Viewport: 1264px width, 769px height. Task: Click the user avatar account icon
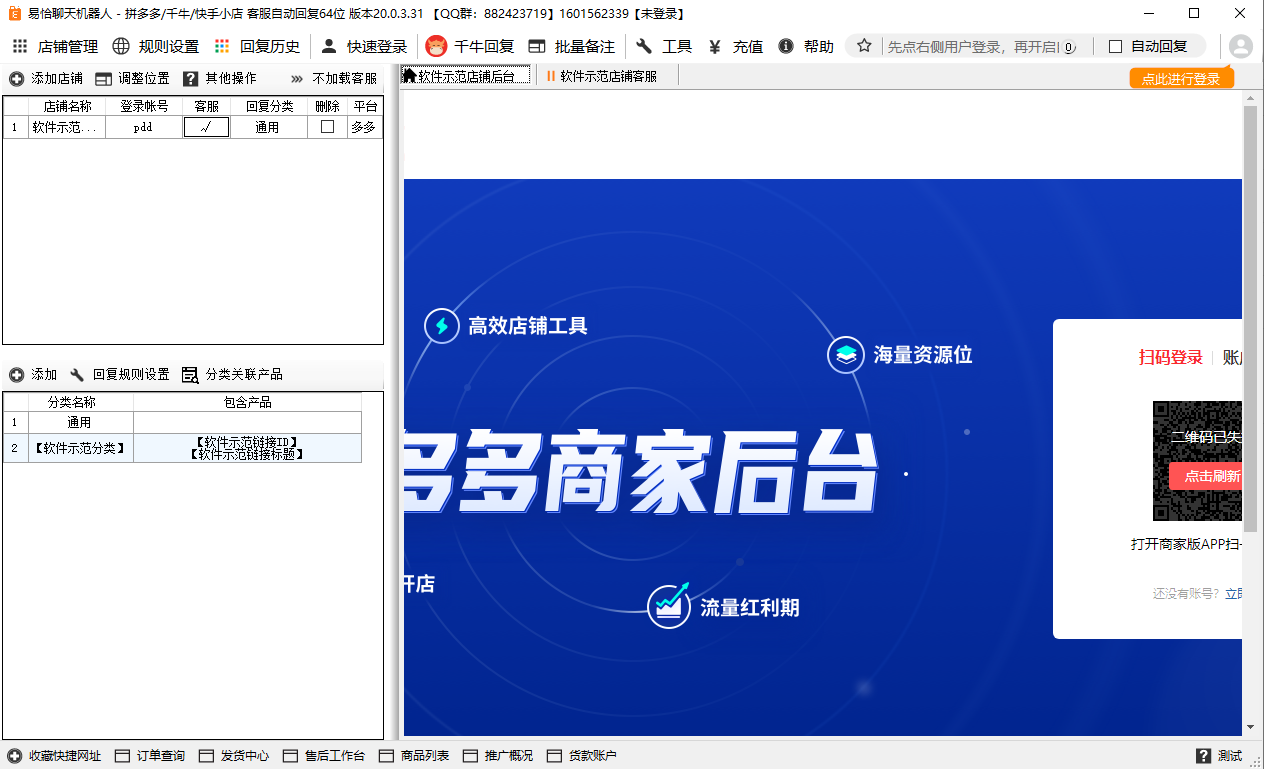coord(1240,46)
